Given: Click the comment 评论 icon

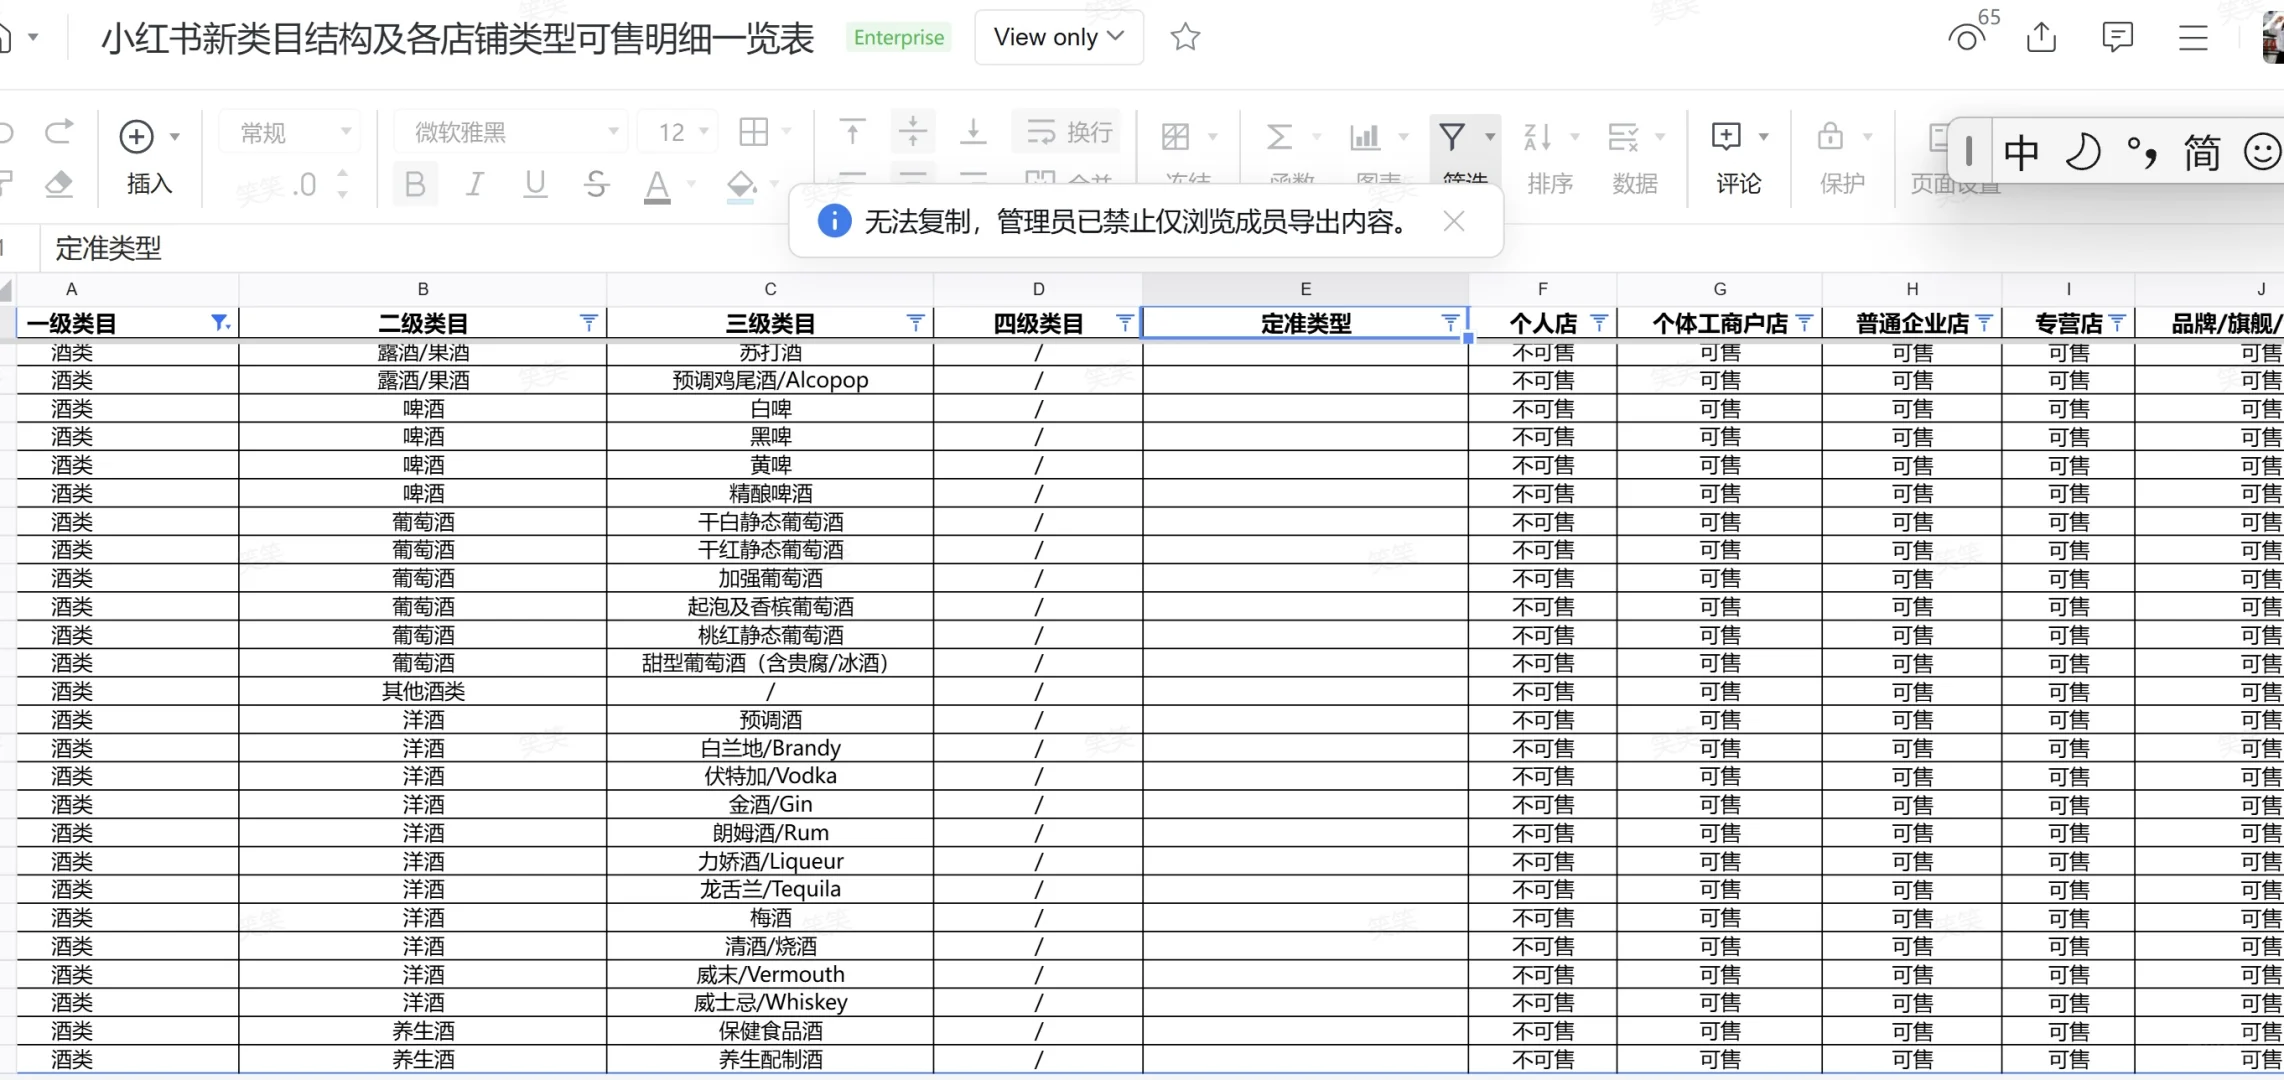Looking at the screenshot, I should (x=1727, y=136).
